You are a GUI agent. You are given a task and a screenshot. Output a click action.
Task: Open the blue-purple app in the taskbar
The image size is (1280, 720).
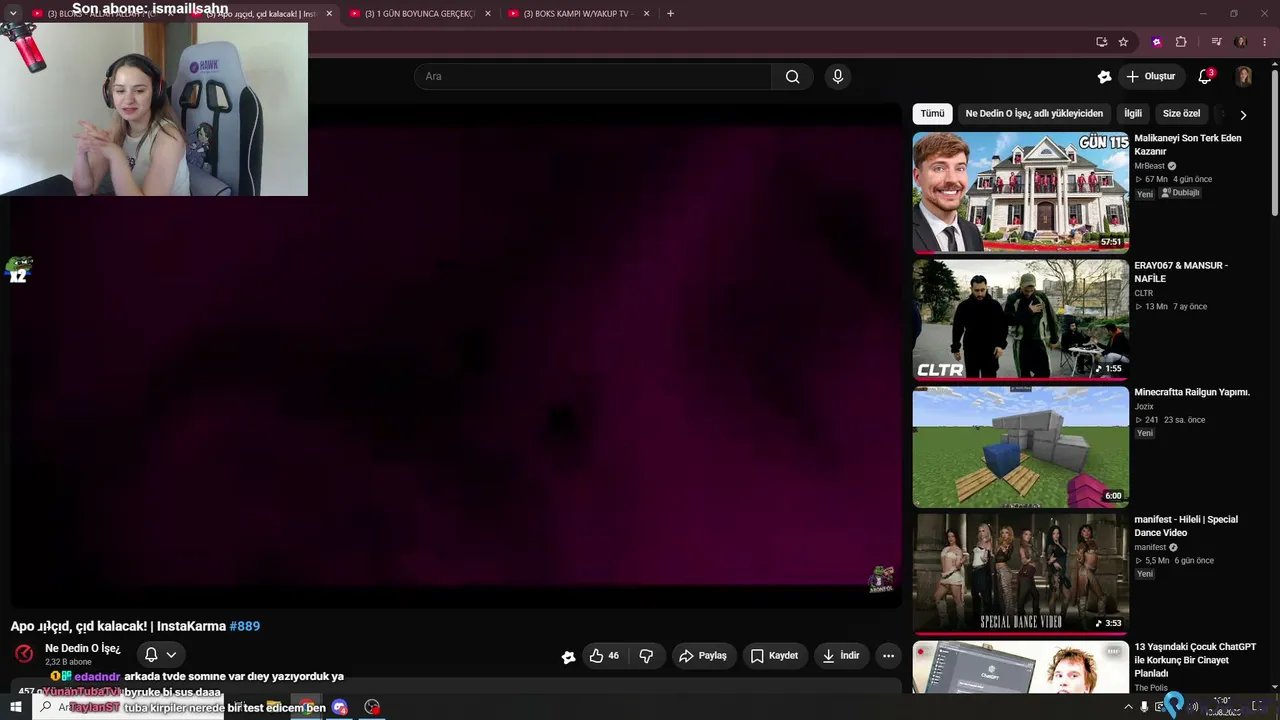click(x=339, y=707)
